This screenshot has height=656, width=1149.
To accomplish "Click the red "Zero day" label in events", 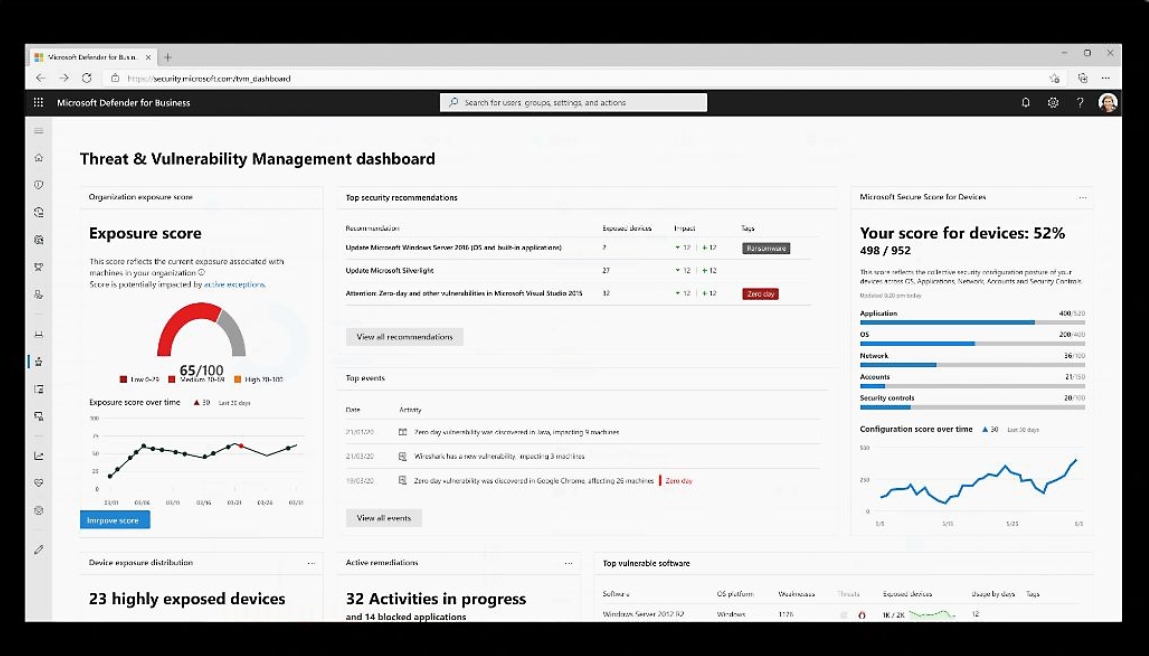I will pos(679,482).
